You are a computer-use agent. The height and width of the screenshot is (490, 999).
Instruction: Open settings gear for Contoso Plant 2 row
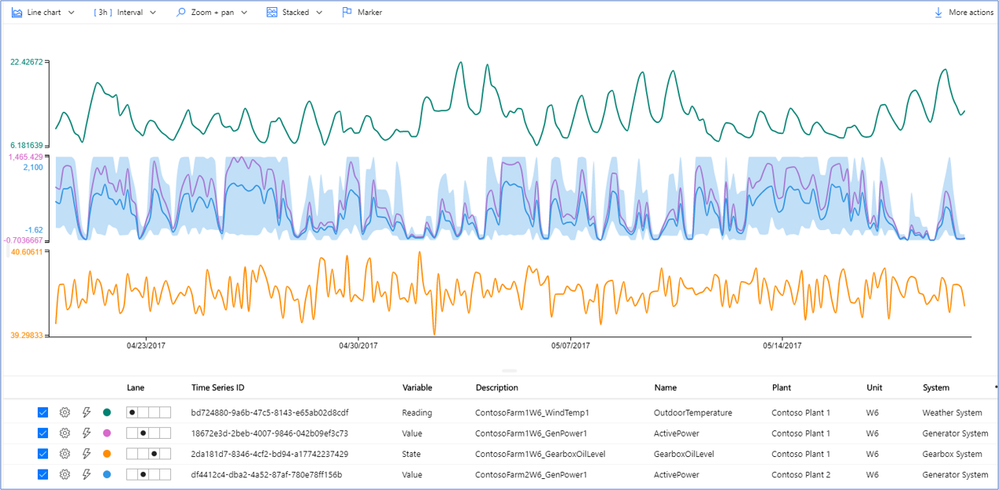tap(64, 475)
